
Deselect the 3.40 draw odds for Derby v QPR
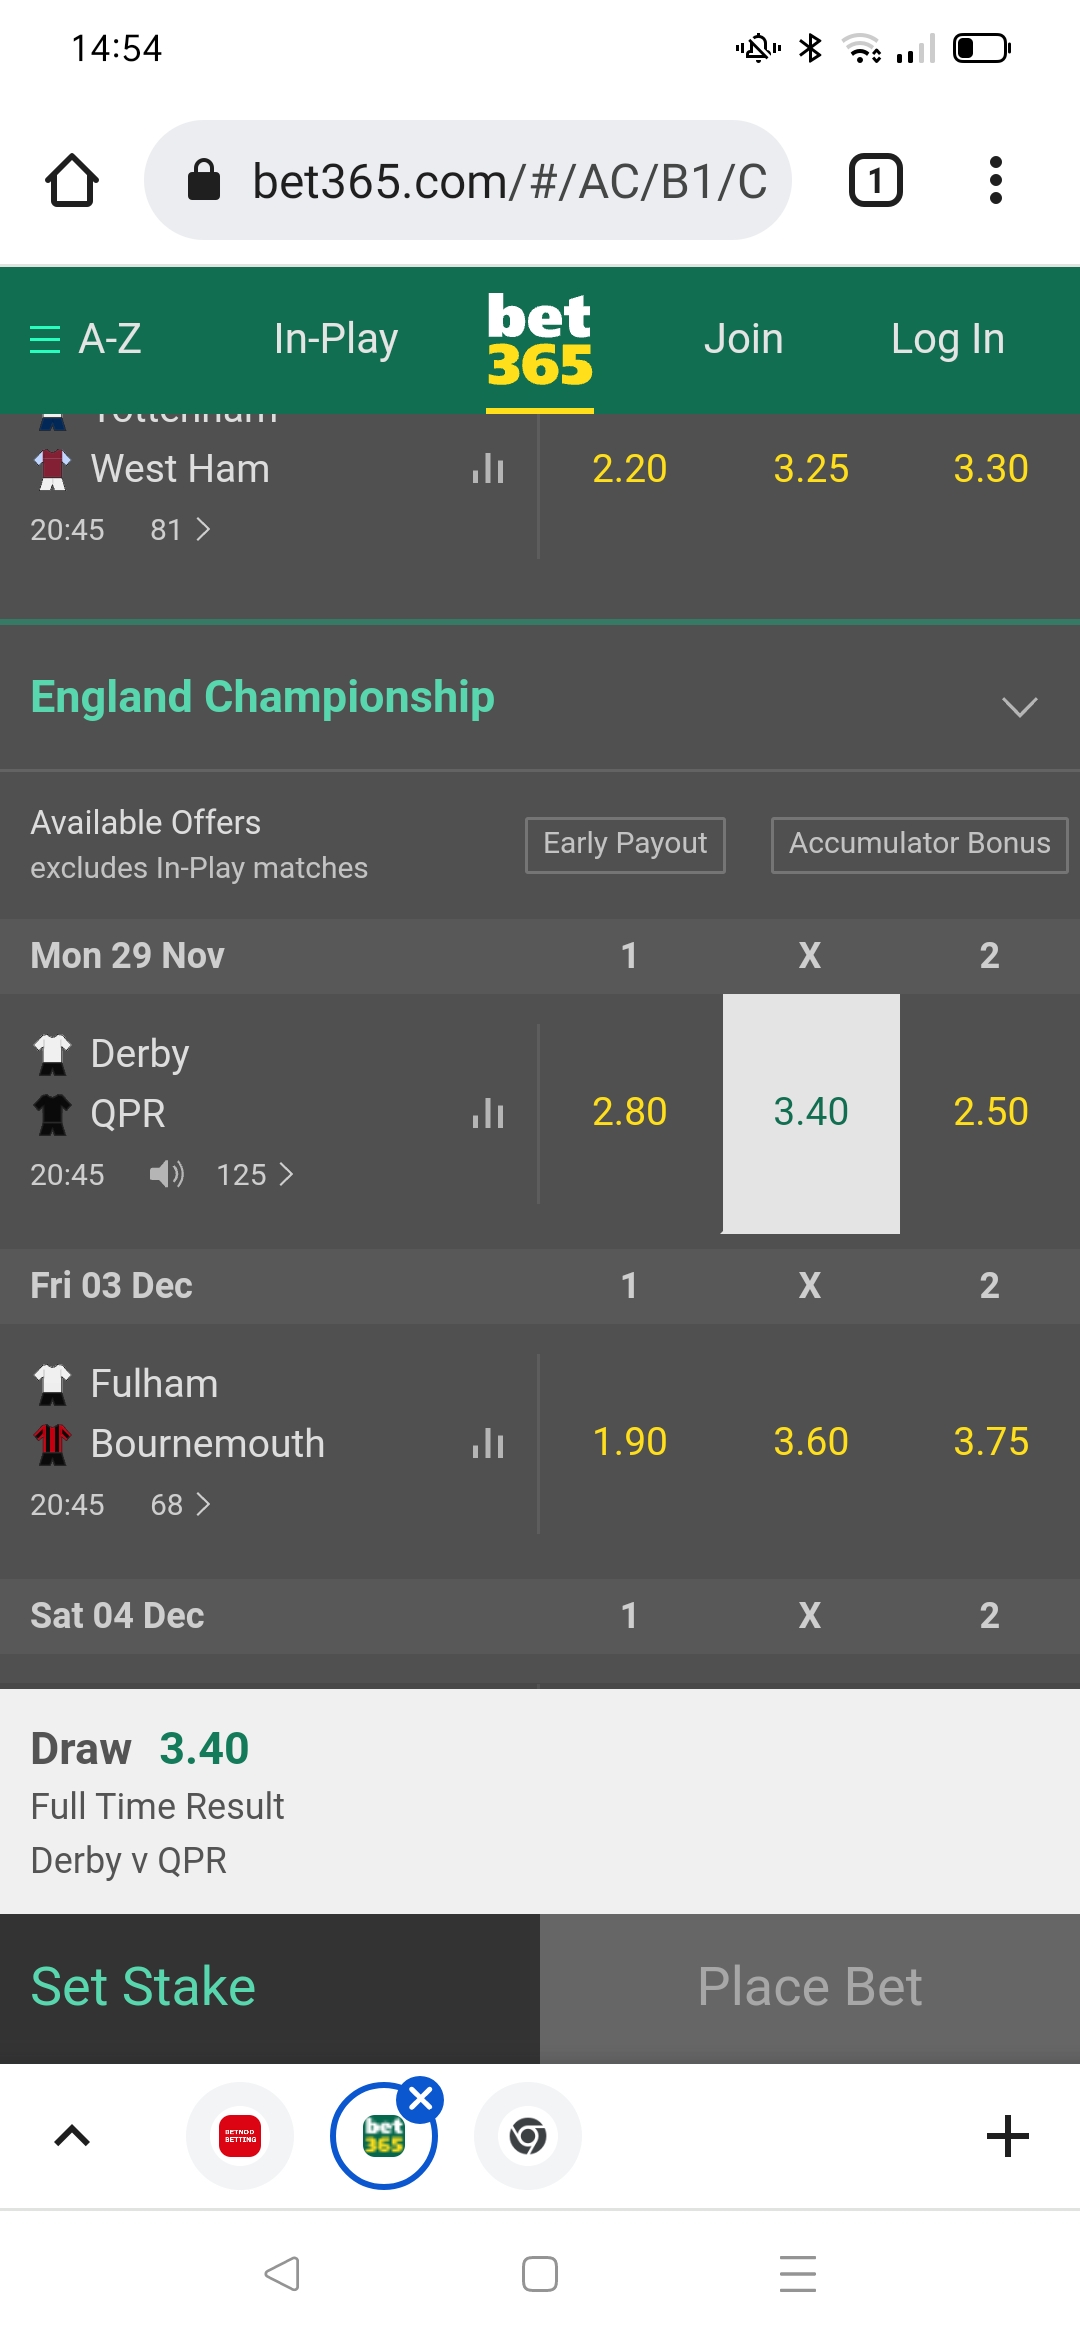click(811, 1113)
